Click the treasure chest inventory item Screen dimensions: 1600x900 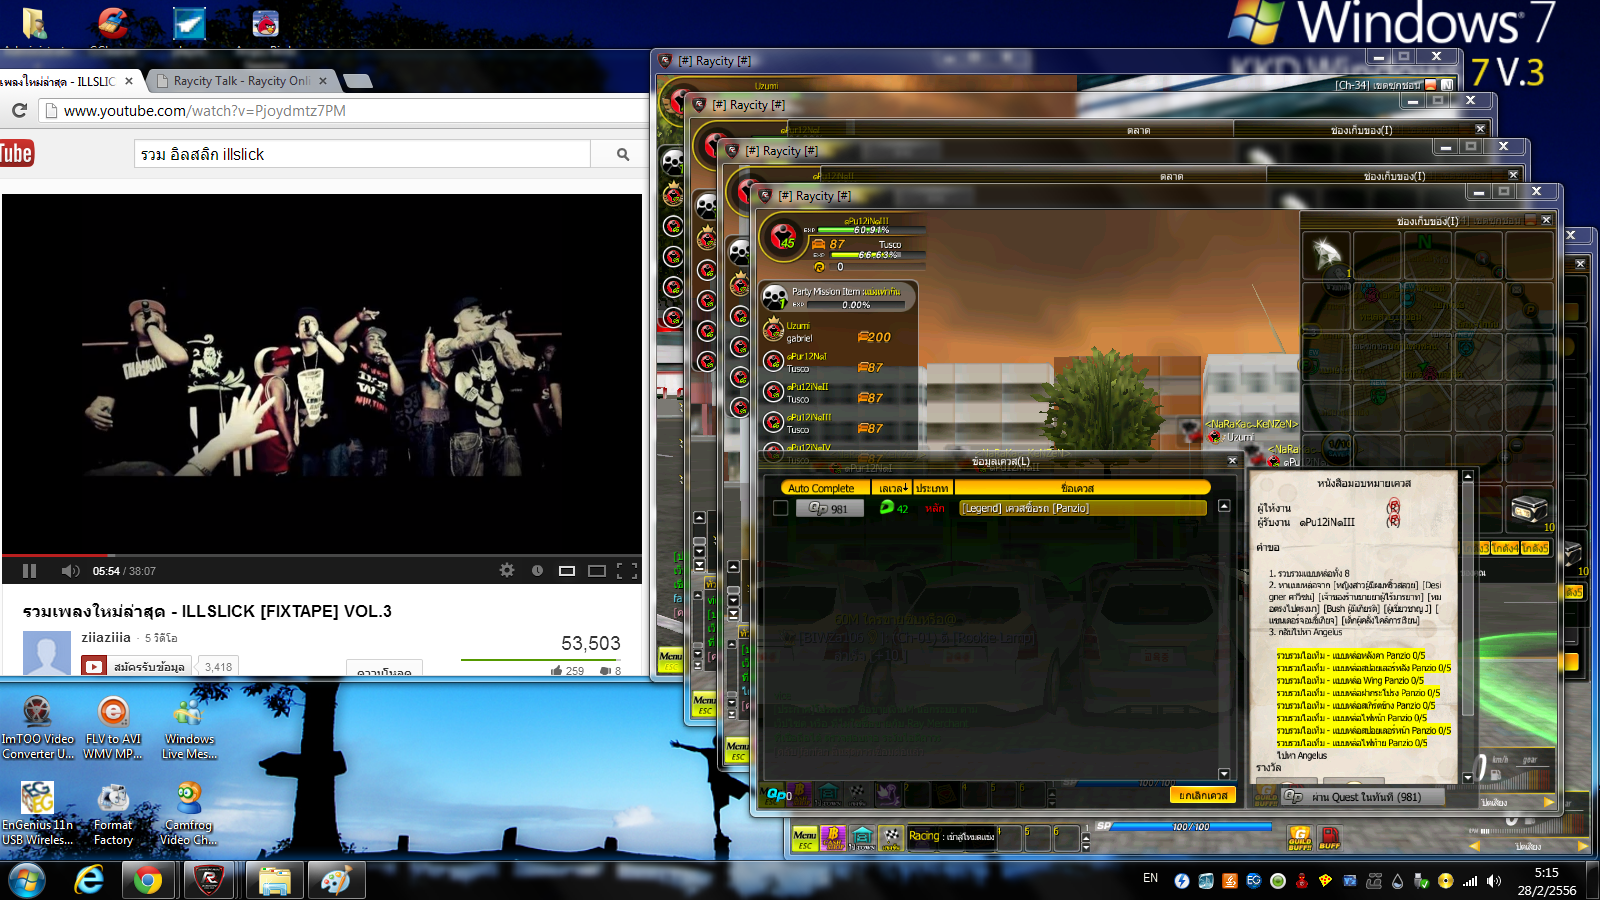click(x=1529, y=509)
